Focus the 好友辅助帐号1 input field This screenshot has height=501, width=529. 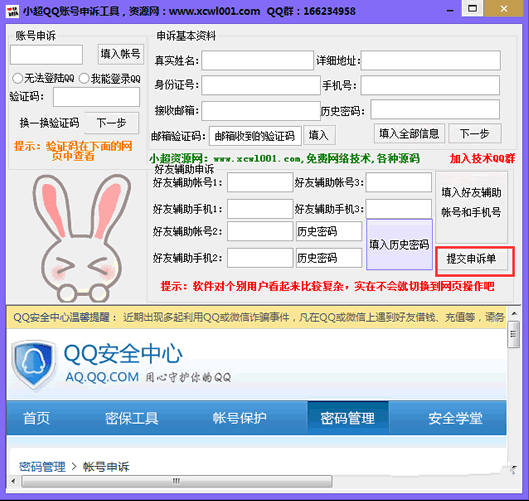point(260,182)
